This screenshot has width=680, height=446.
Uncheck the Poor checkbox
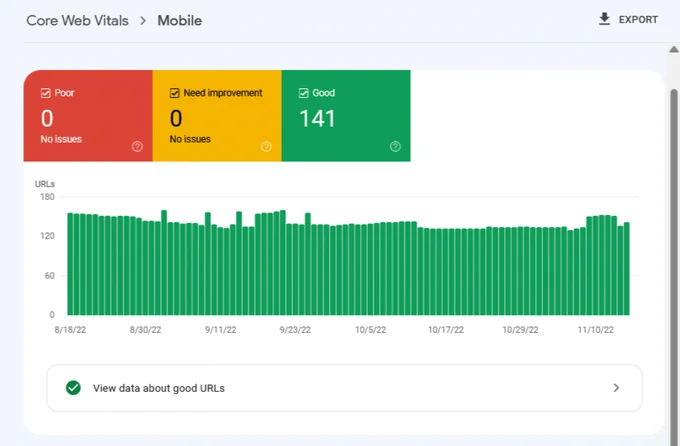46,93
